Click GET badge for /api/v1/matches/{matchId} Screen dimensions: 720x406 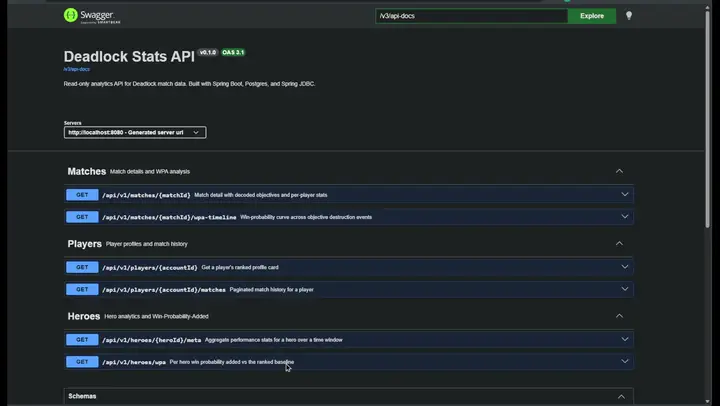point(82,195)
